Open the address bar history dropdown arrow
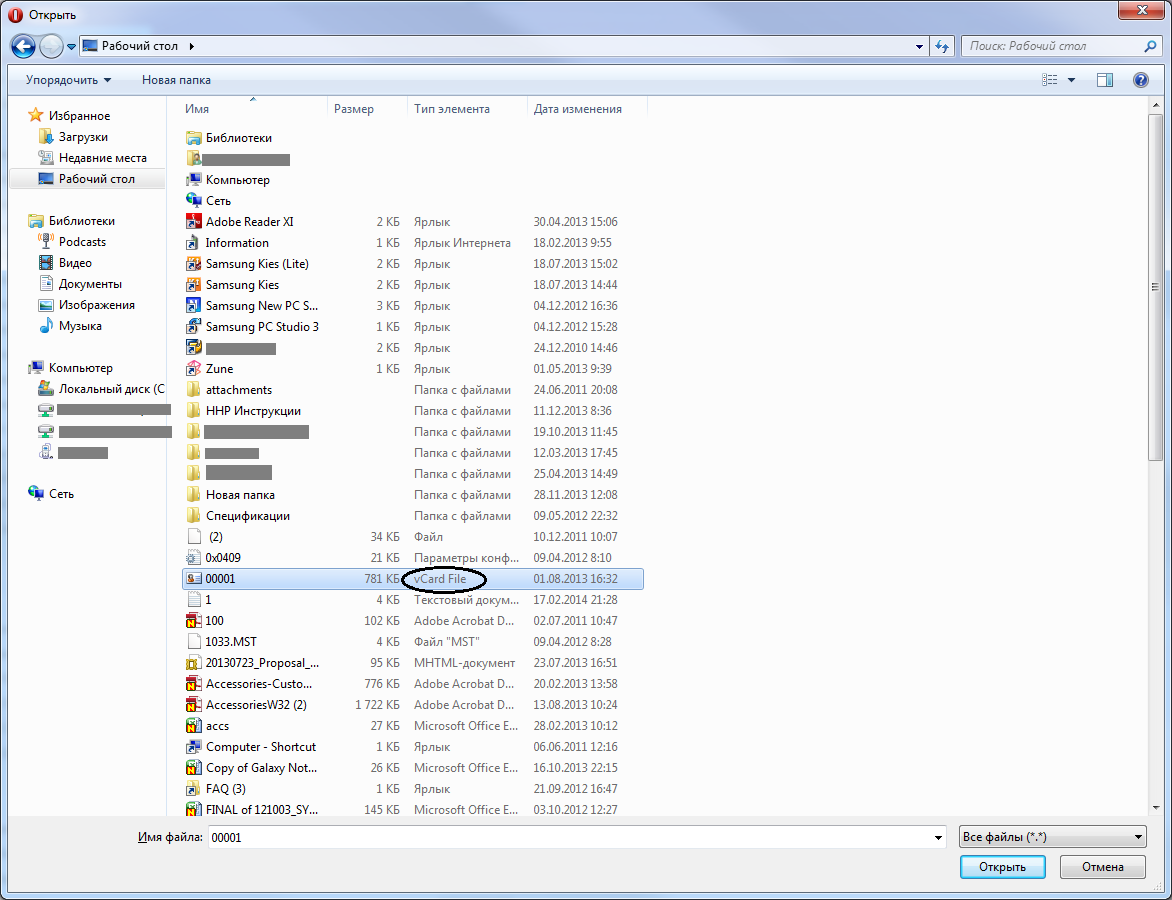The image size is (1172, 900). pyautogui.click(x=919, y=46)
